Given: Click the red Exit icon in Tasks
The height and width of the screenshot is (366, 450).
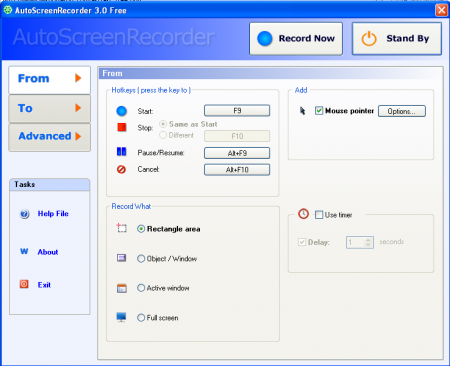Looking at the screenshot, I should 24,284.
